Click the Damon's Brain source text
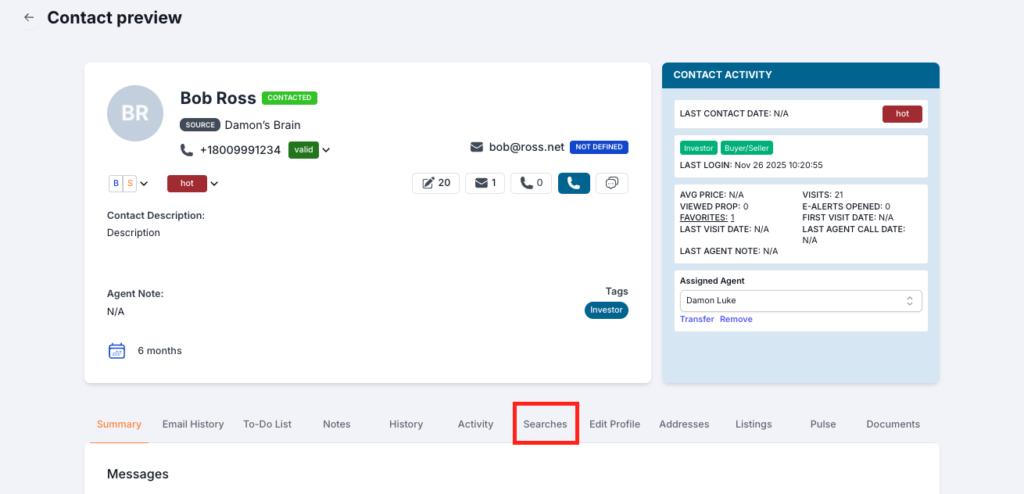 [263, 125]
